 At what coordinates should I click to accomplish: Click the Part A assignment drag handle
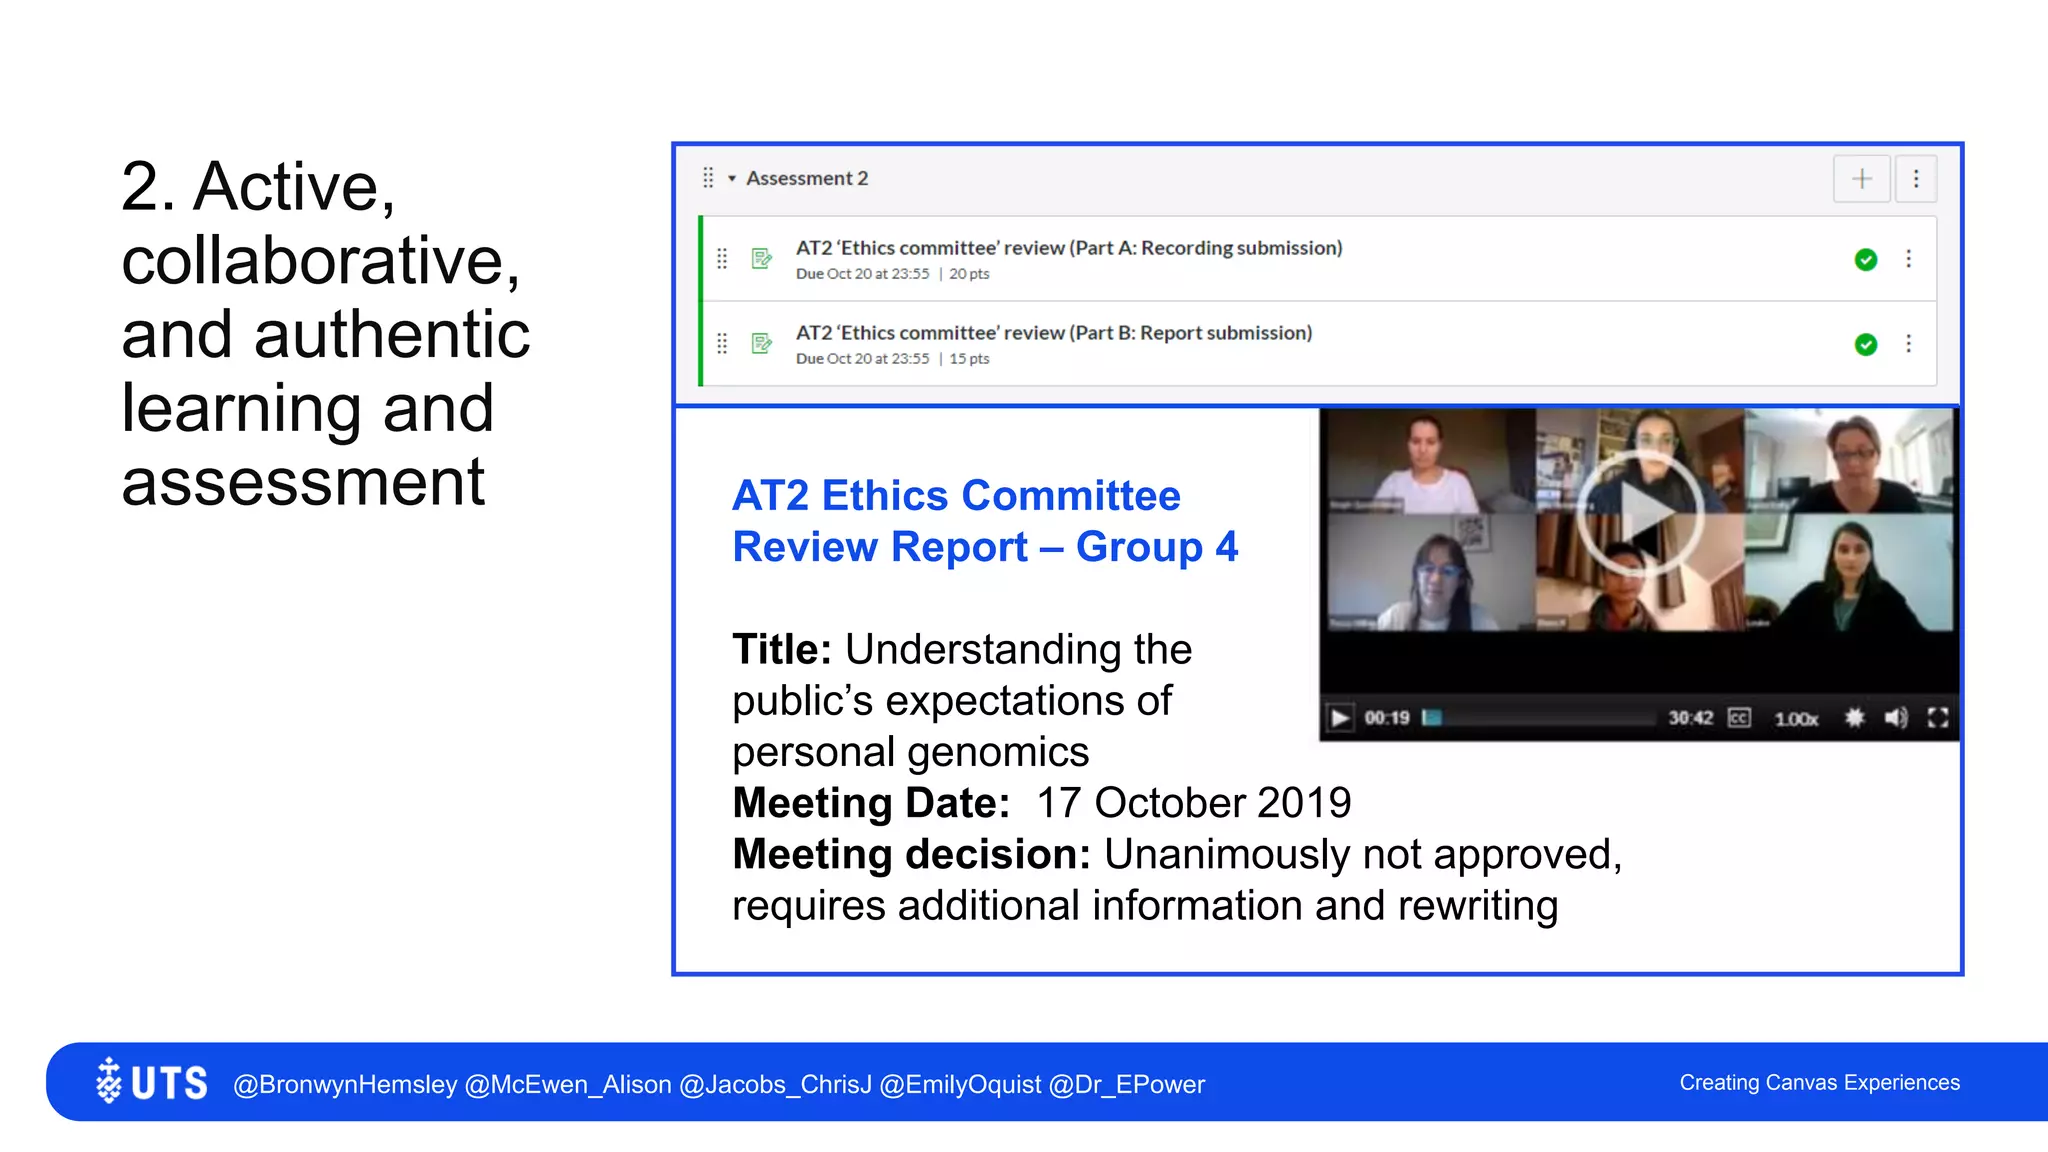[722, 259]
